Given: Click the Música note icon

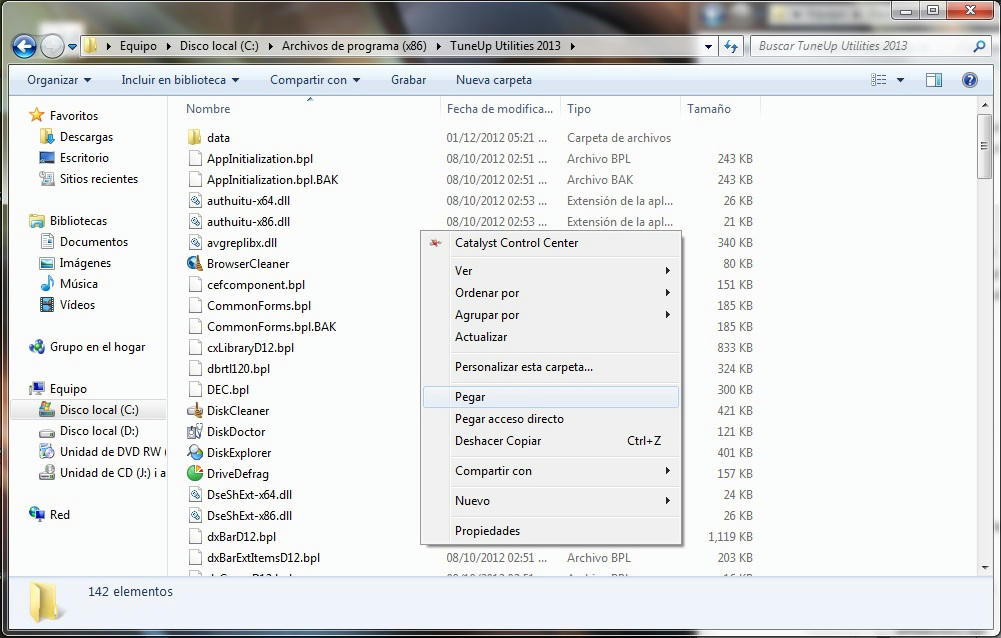Looking at the screenshot, I should point(47,283).
